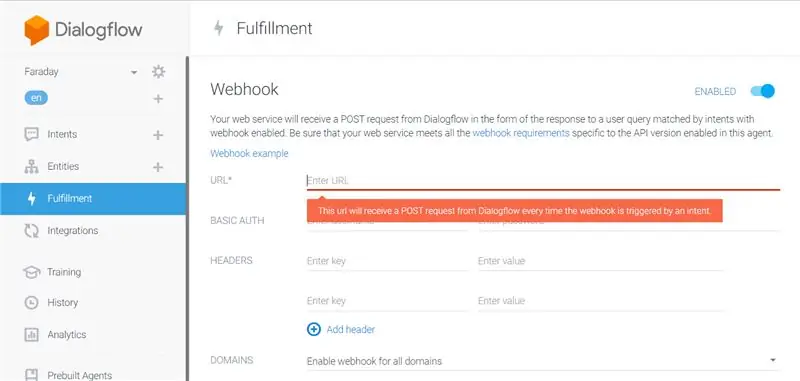800x381 pixels.
Task: Click the Add header plus icon
Action: pyautogui.click(x=313, y=329)
